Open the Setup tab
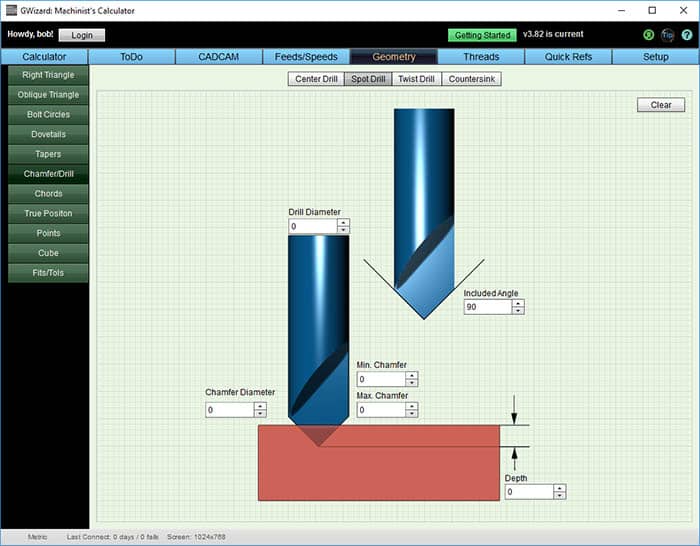Viewport: 700px width, 546px height. pos(655,57)
